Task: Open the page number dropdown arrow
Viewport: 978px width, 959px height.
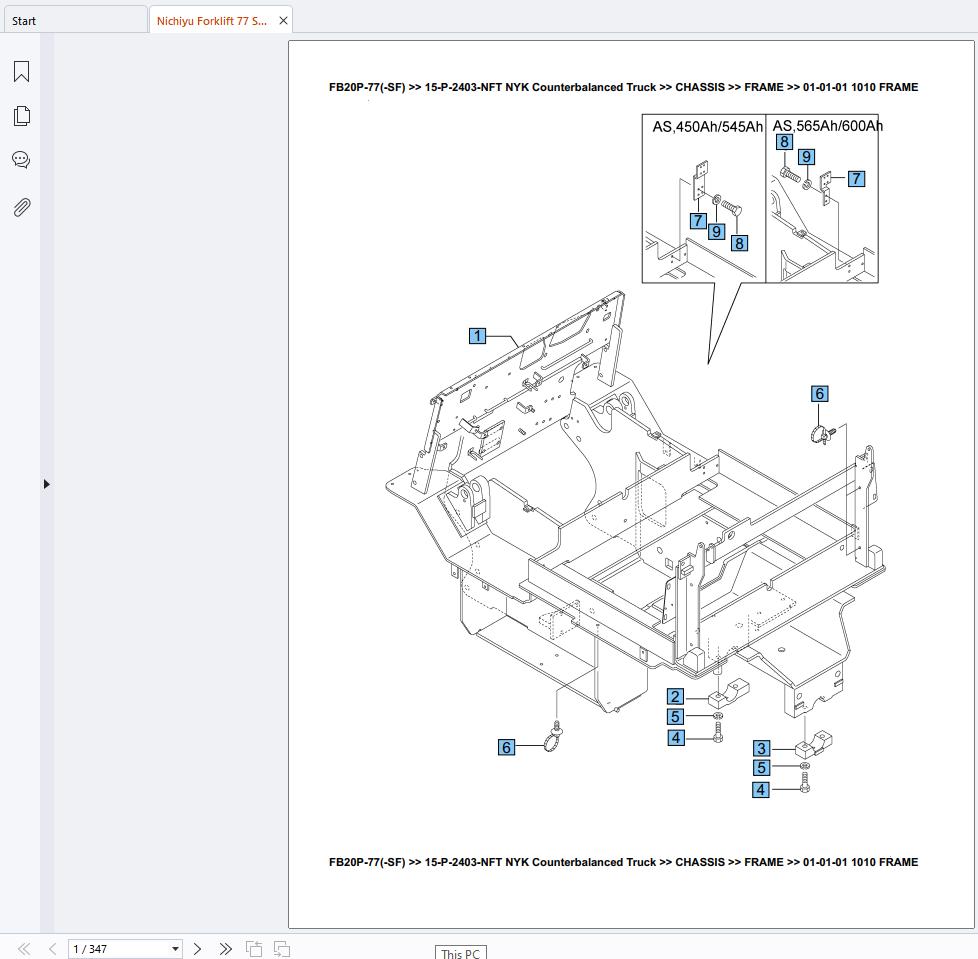Action: pyautogui.click(x=175, y=948)
